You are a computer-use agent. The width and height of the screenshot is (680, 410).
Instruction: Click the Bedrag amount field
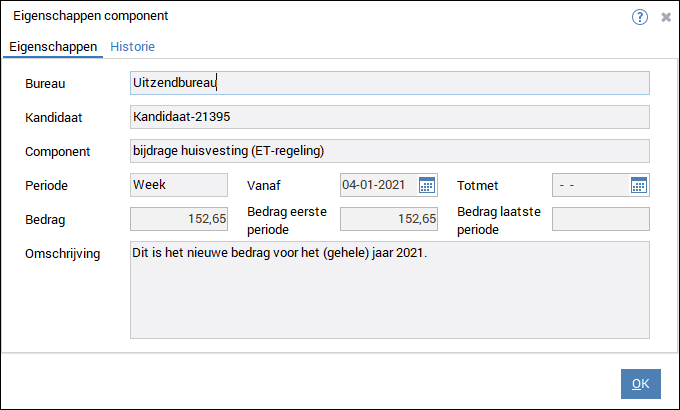click(180, 219)
